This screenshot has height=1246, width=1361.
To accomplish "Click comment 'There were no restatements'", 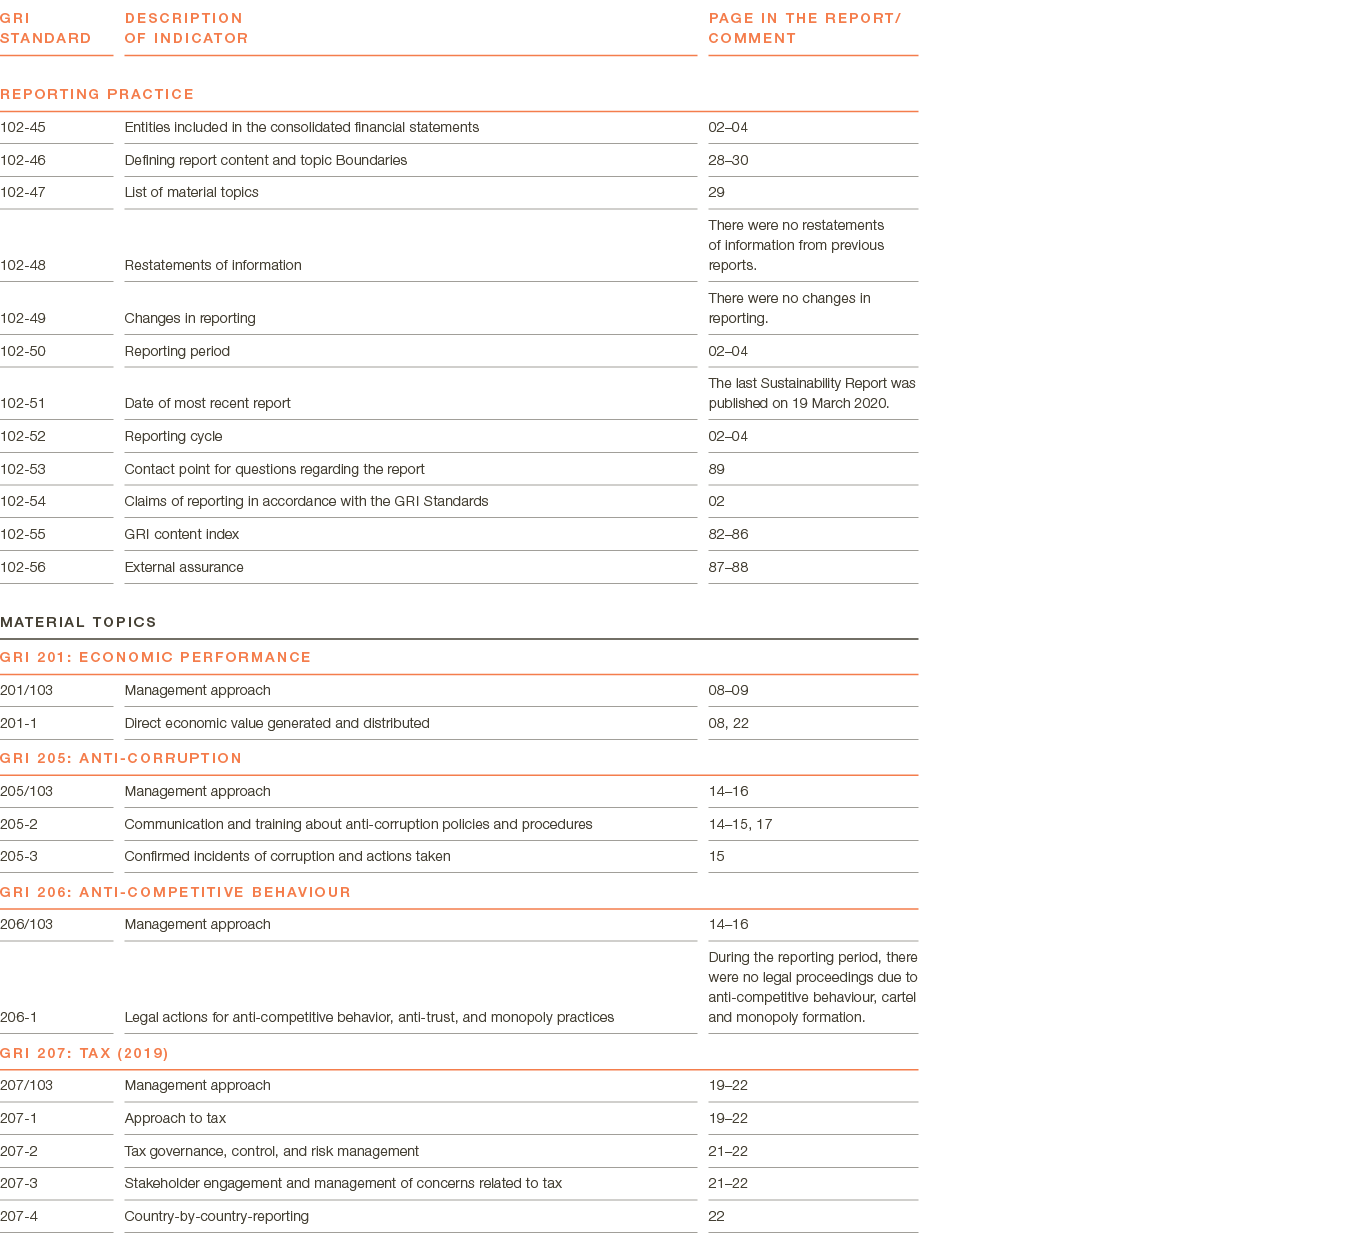I will click(x=797, y=225).
